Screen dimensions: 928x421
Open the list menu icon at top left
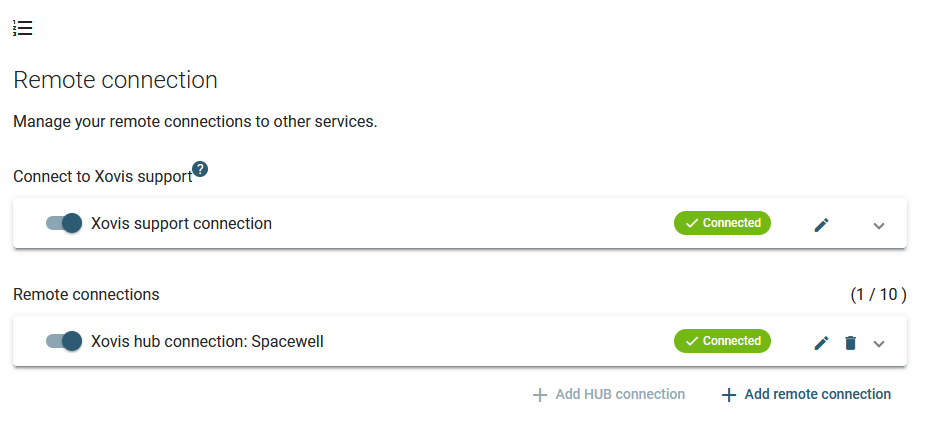click(22, 28)
